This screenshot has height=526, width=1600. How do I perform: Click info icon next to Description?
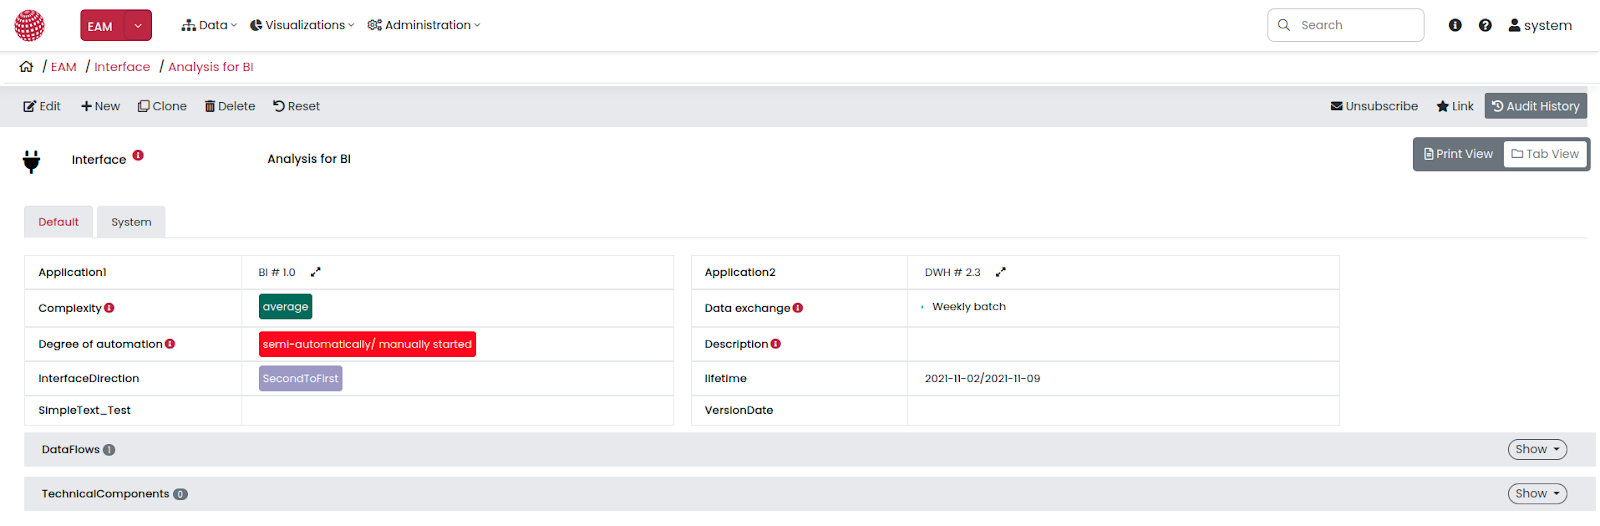pyautogui.click(x=776, y=344)
